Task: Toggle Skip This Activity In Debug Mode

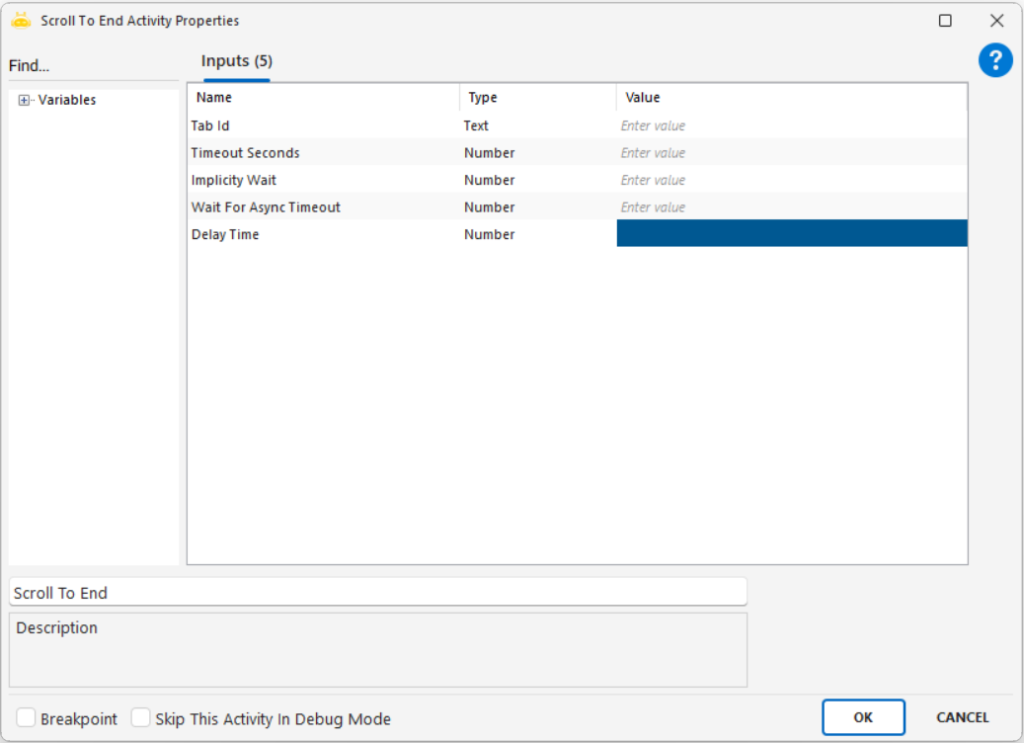Action: [141, 718]
